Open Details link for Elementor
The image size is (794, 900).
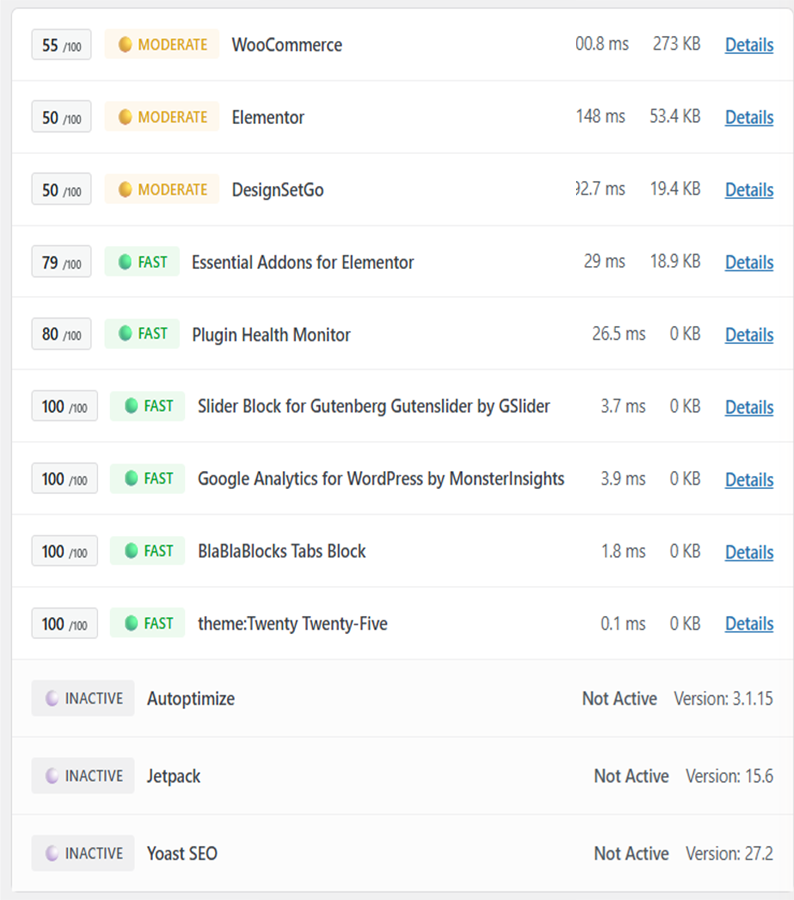[x=748, y=117]
